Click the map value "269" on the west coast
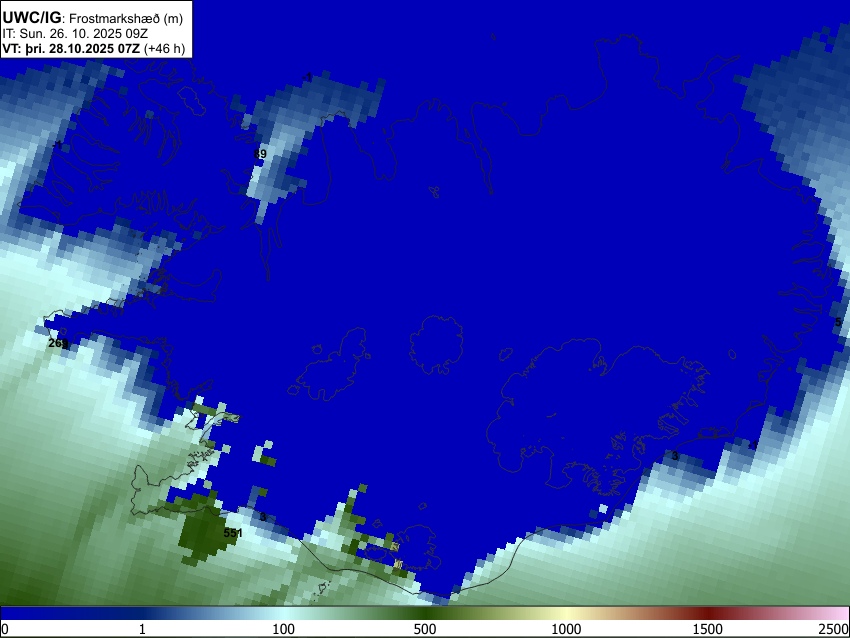The height and width of the screenshot is (638, 850). (58, 343)
